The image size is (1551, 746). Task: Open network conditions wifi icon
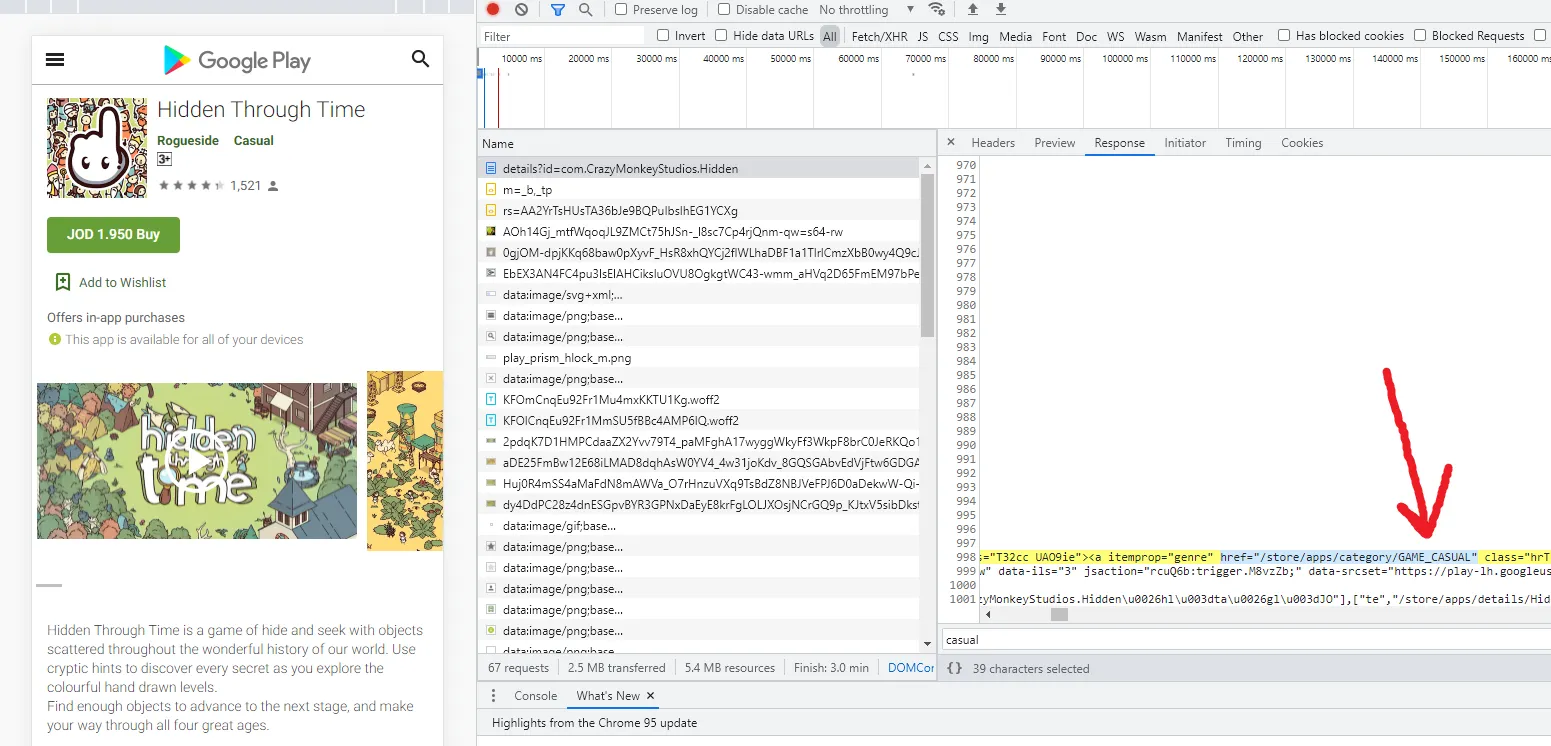click(x=936, y=10)
